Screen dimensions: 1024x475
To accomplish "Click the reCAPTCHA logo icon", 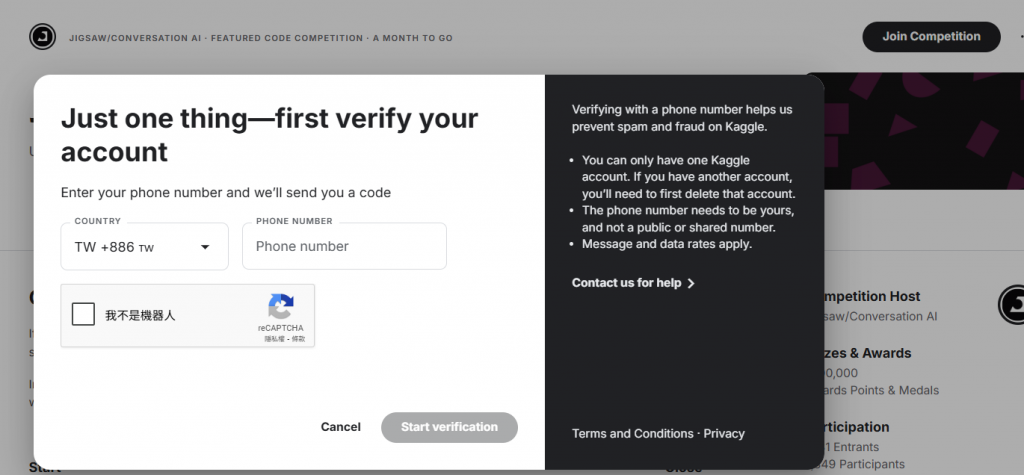I will pyautogui.click(x=281, y=307).
